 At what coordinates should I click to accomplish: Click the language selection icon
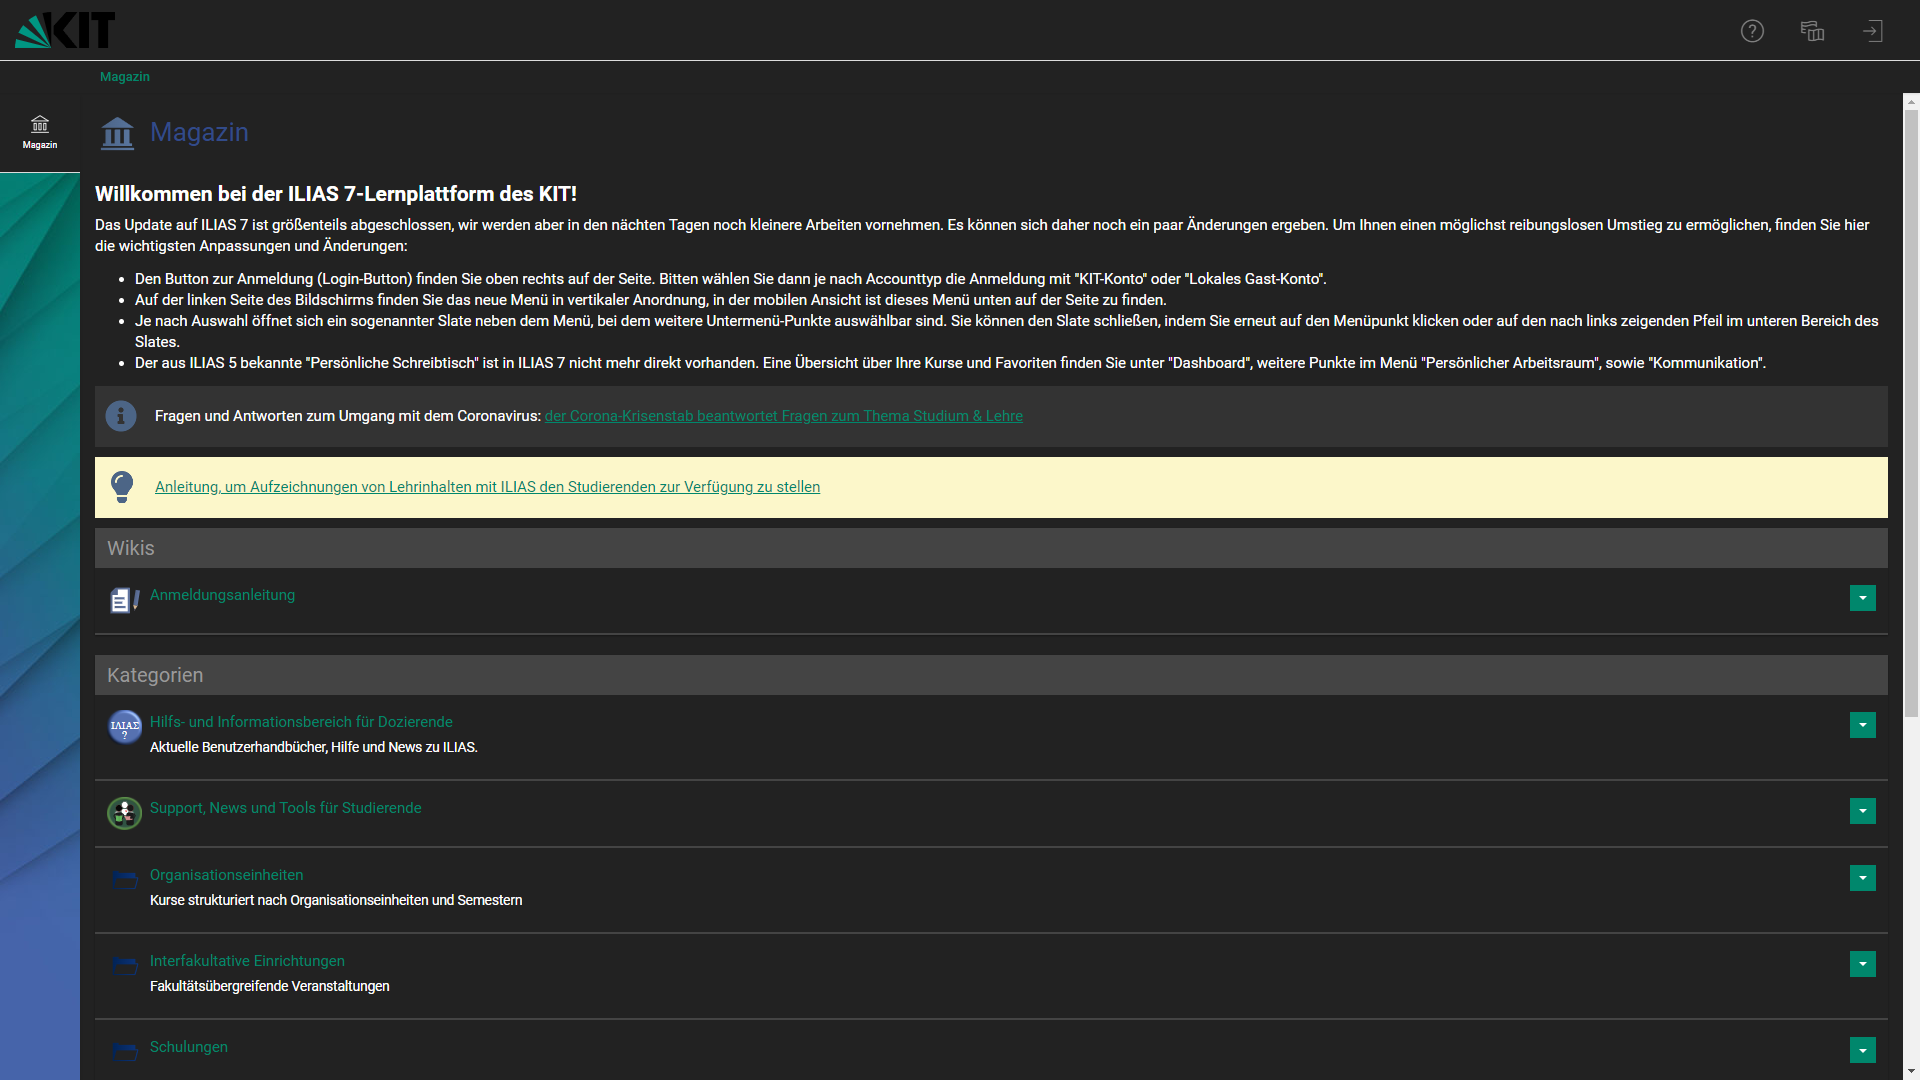[x=1812, y=31]
